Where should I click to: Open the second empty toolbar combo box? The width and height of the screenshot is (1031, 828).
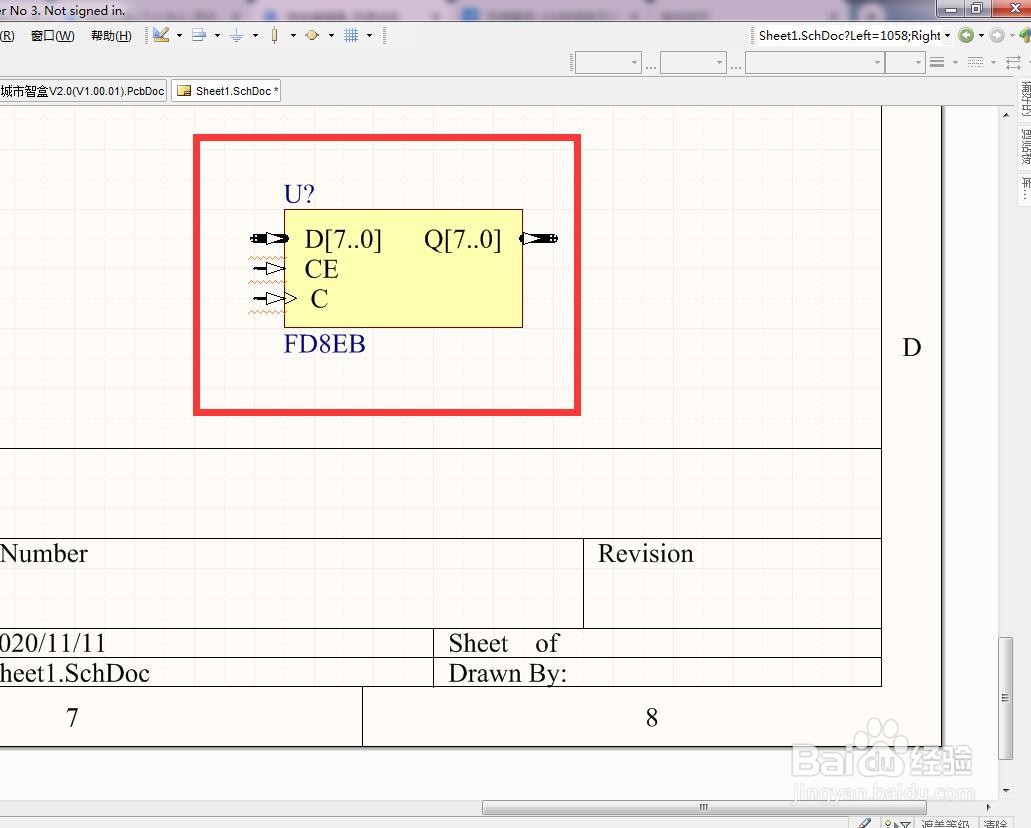pos(693,62)
